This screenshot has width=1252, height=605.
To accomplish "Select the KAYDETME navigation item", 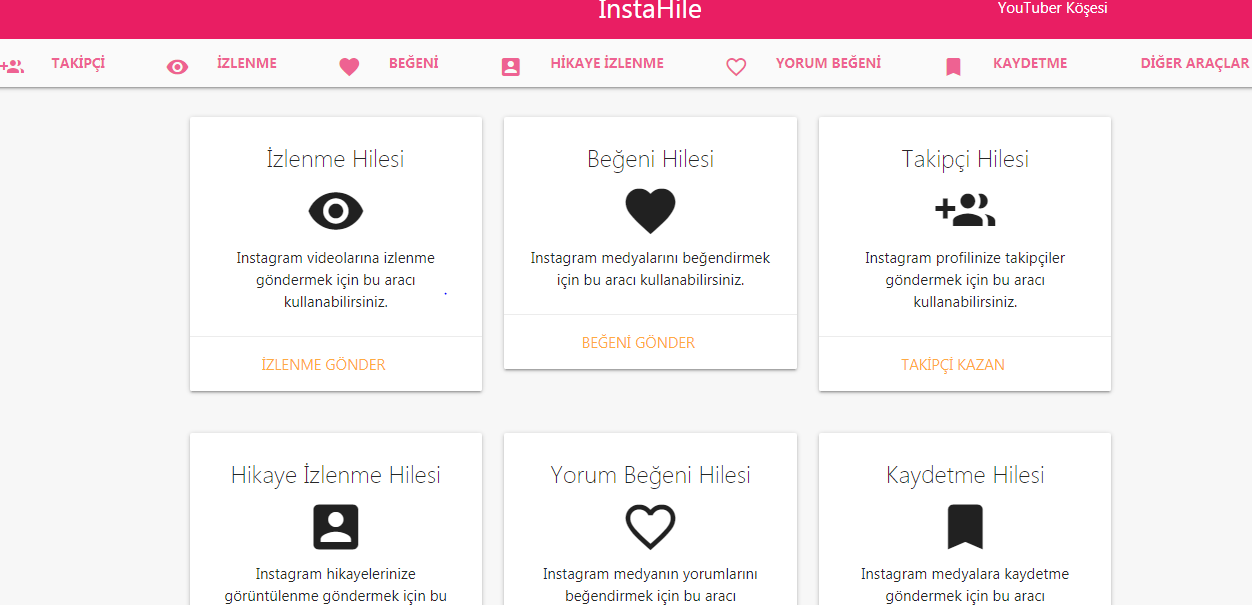I will (x=1030, y=63).
